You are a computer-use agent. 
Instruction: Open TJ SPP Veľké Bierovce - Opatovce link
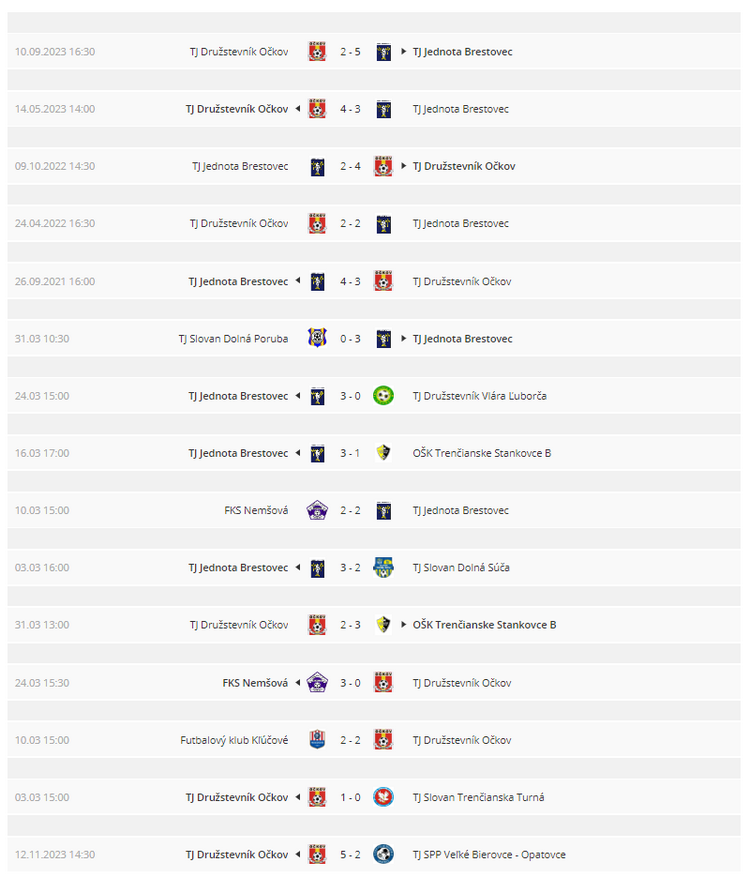[489, 854]
